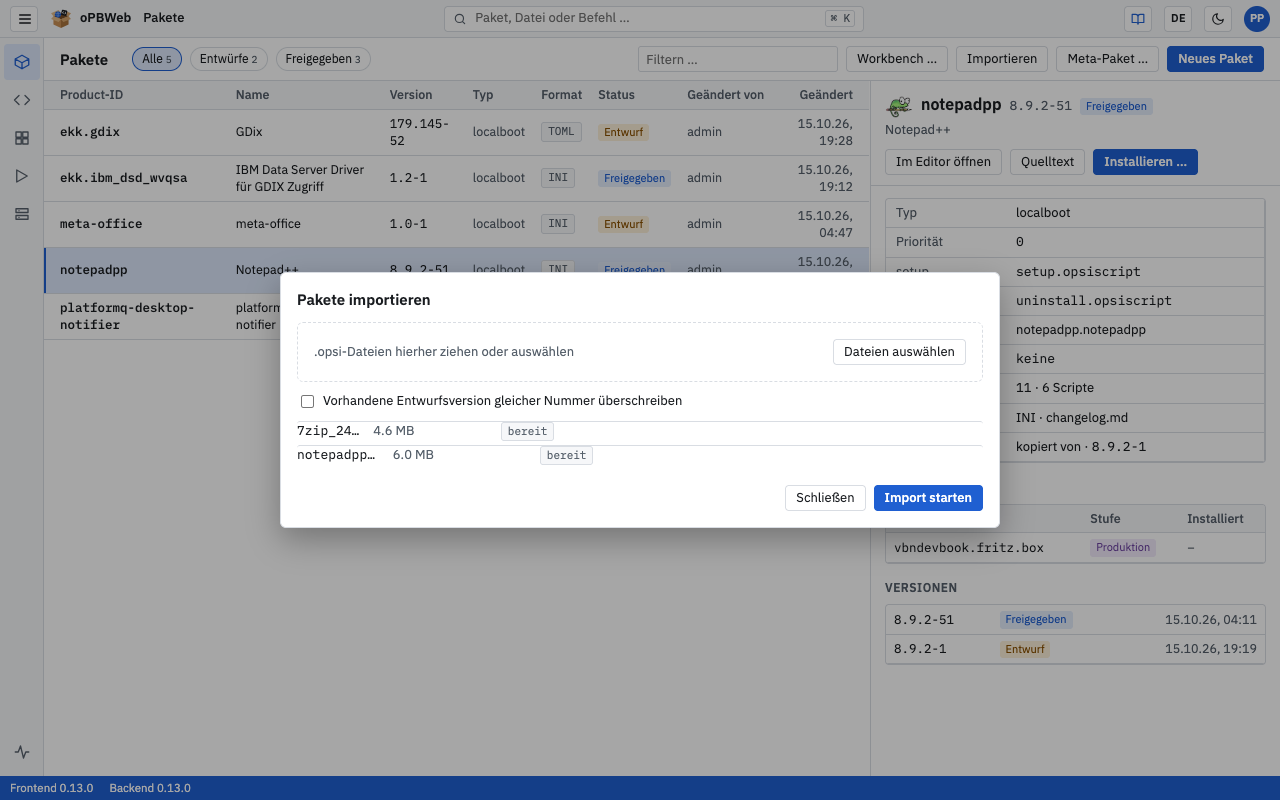1280x800 pixels.
Task: Click the Installieren button
Action: point(1145,162)
